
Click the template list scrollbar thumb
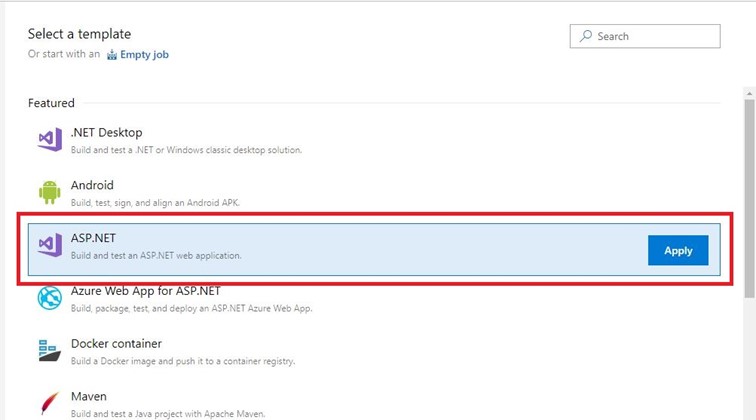(x=749, y=199)
